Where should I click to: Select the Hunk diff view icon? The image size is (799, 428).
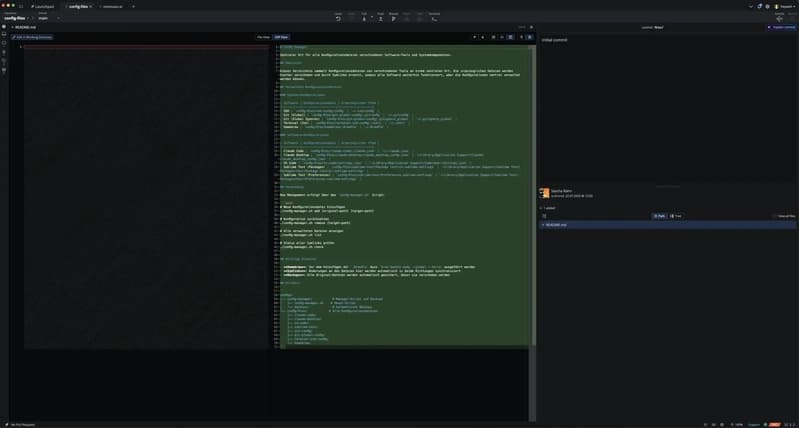tap(493, 37)
